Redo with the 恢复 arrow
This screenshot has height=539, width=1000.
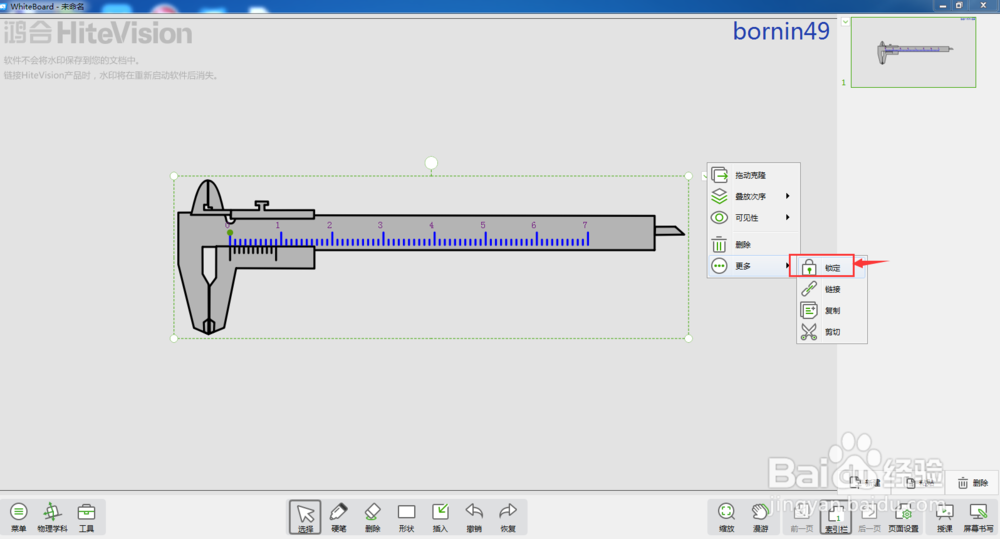point(508,517)
